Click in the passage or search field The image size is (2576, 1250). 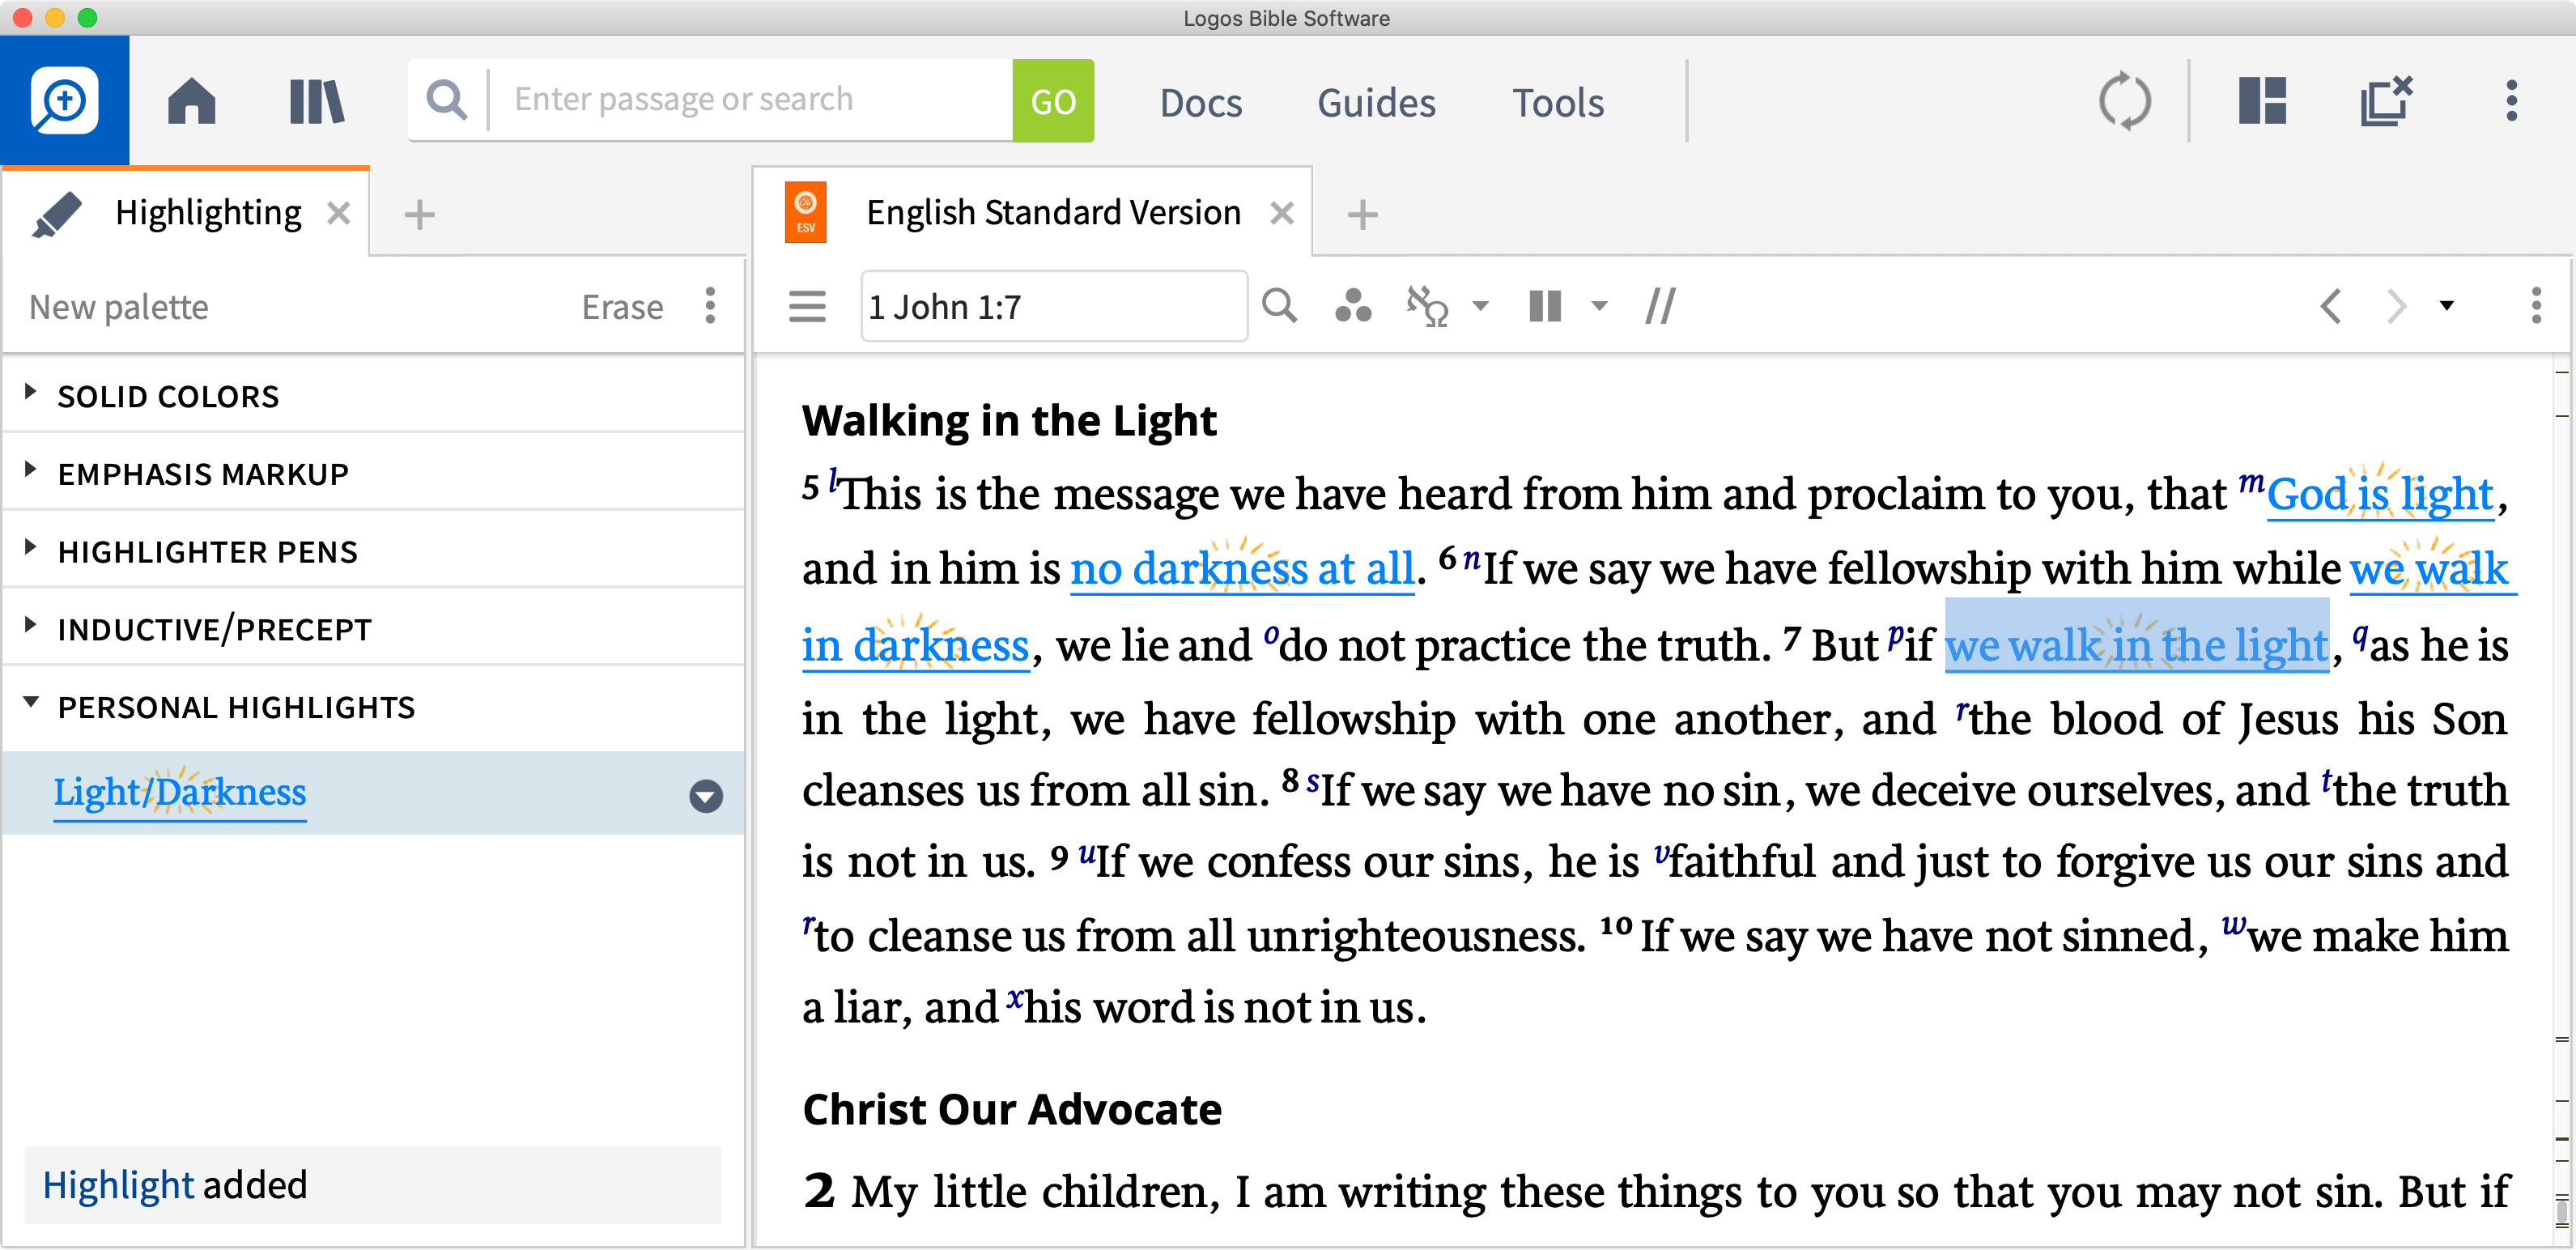760,100
